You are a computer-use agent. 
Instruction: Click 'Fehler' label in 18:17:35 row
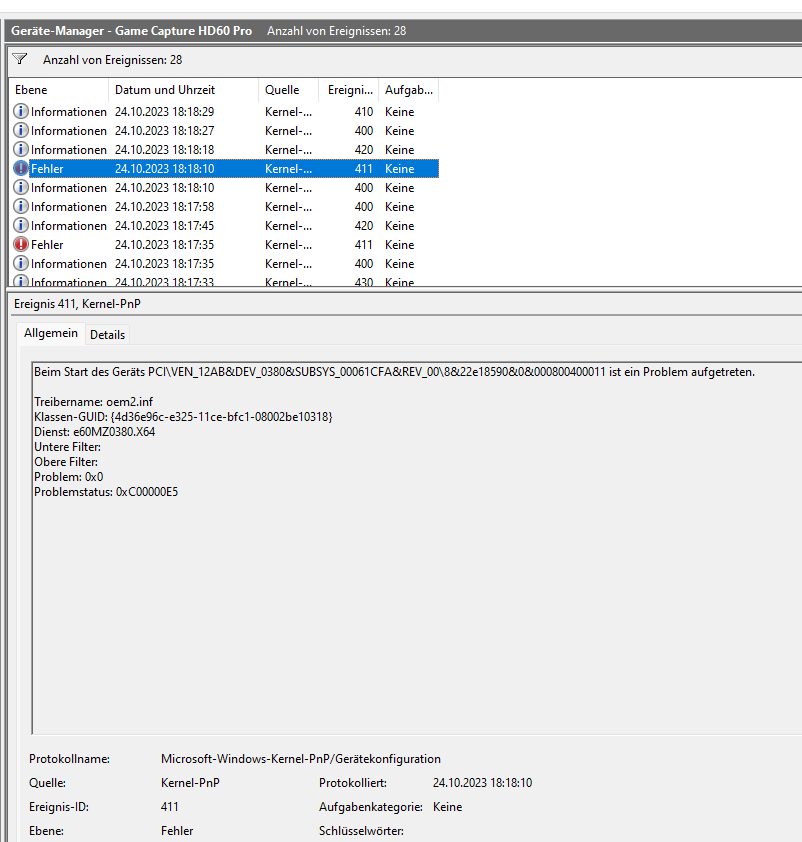pos(47,245)
